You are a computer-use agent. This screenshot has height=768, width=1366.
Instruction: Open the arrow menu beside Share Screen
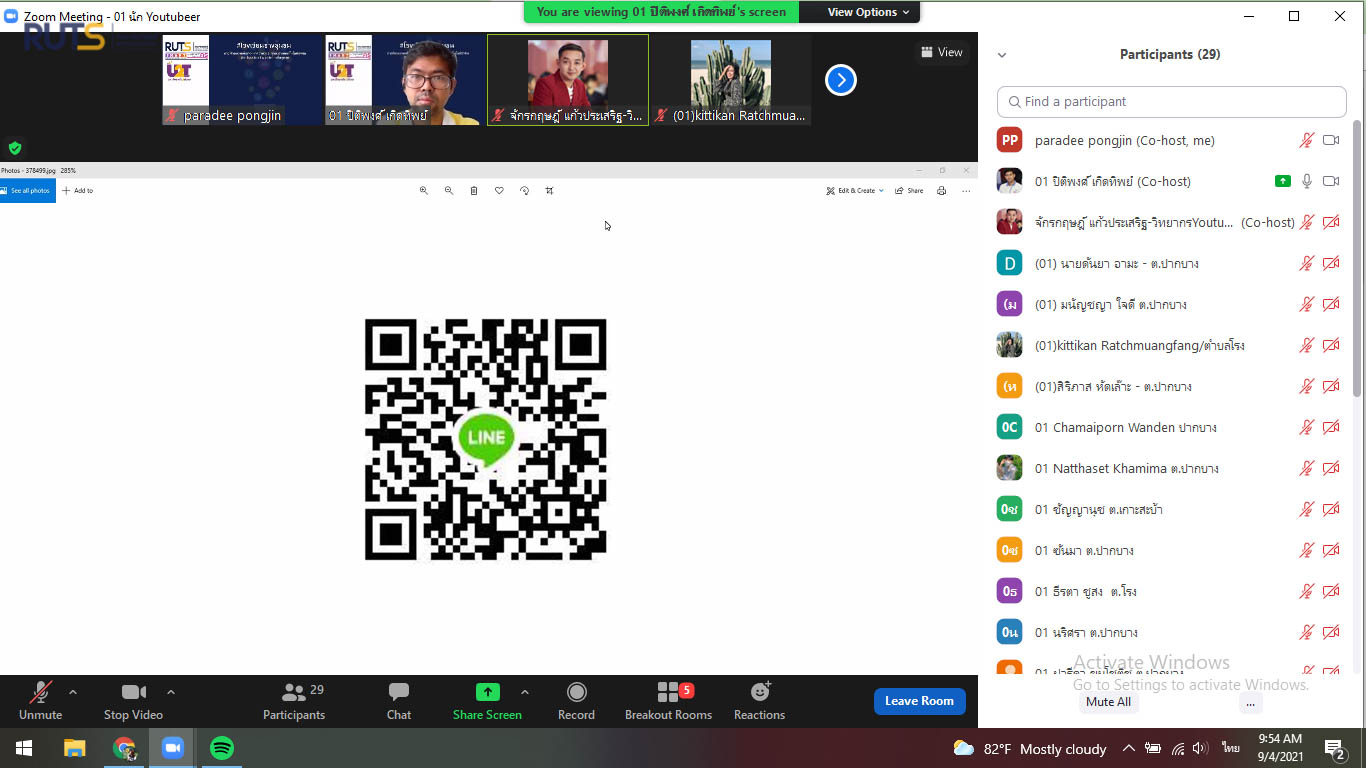coord(524,692)
